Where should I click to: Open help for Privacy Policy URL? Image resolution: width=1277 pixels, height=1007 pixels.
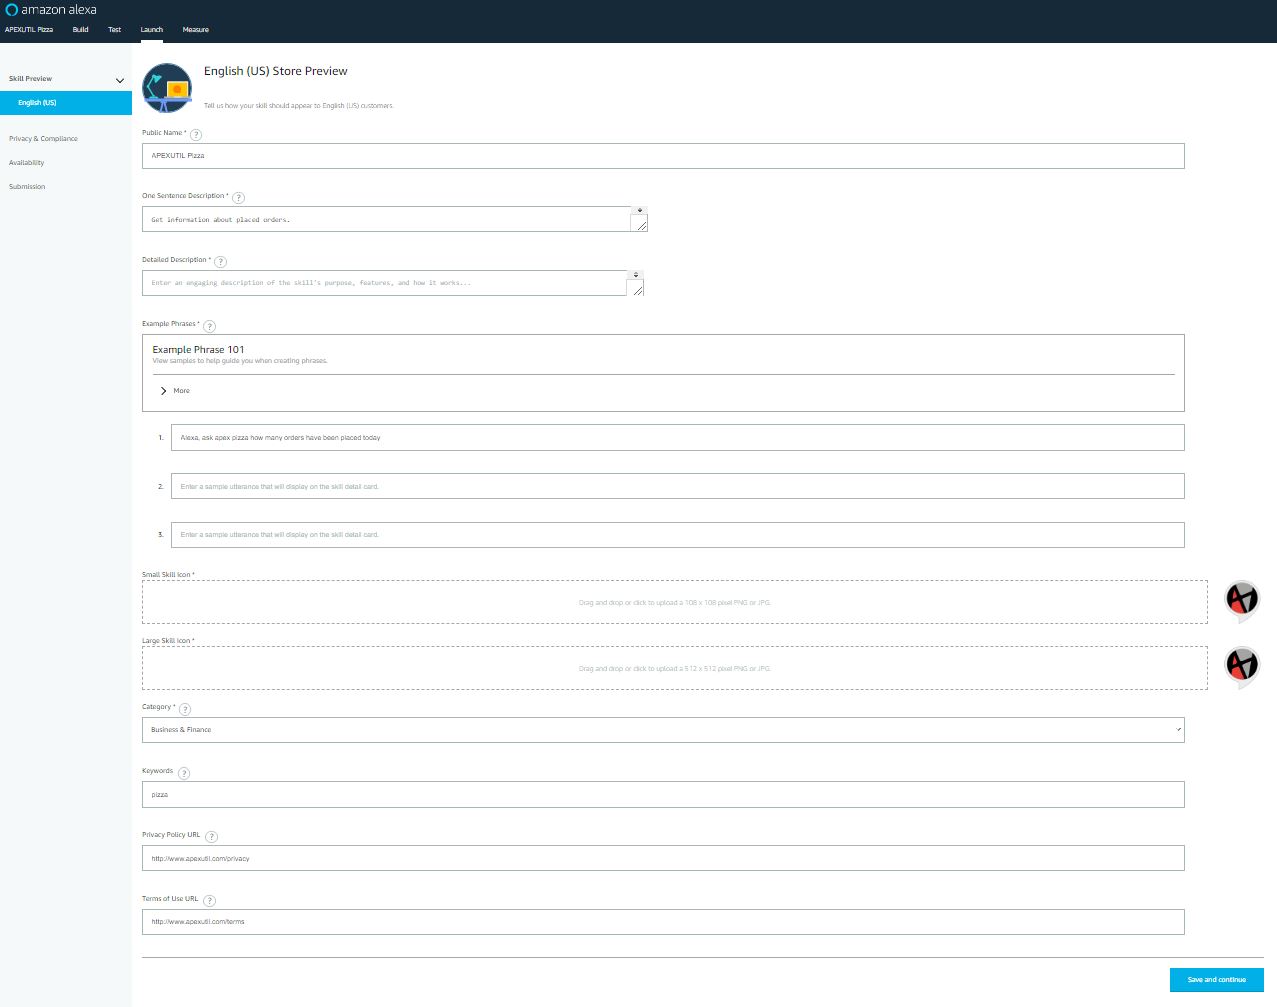(x=211, y=836)
